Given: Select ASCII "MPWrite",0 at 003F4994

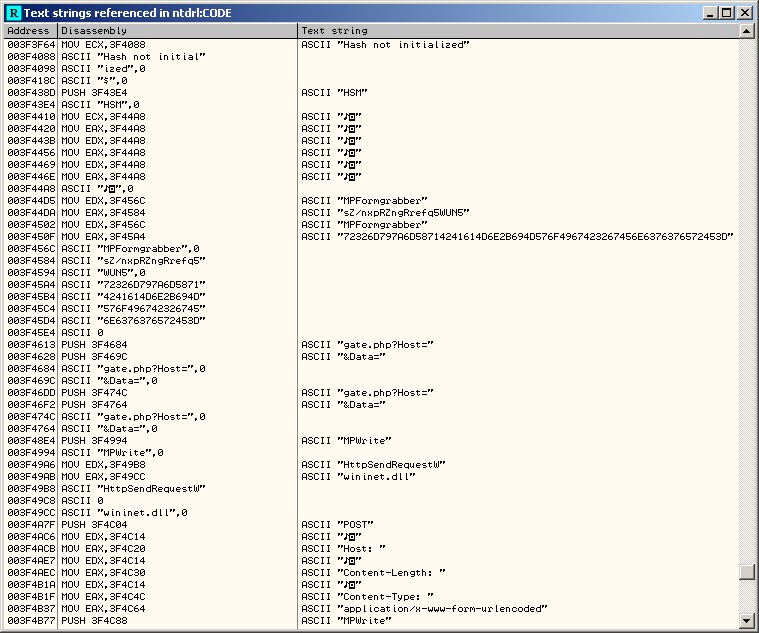Looking at the screenshot, I should coord(372,452).
